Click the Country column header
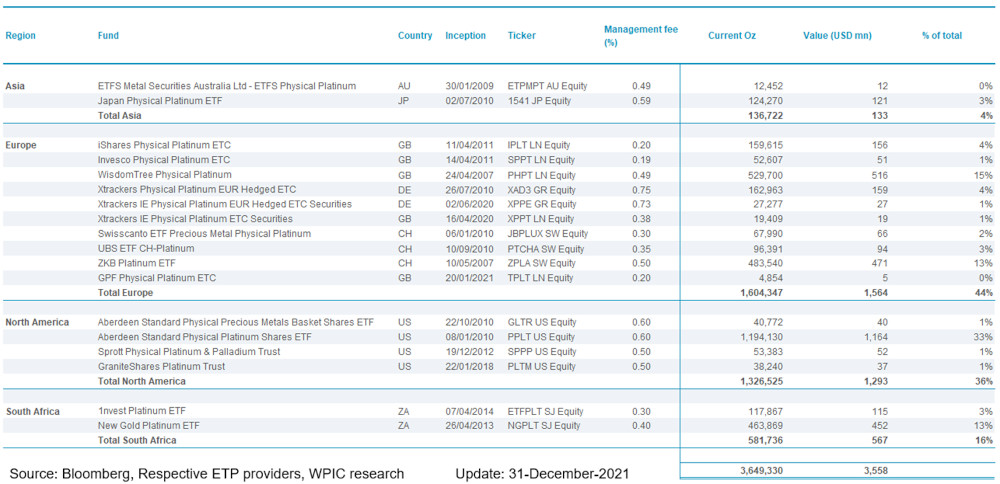This screenshot has width=1000, height=484. click(415, 36)
